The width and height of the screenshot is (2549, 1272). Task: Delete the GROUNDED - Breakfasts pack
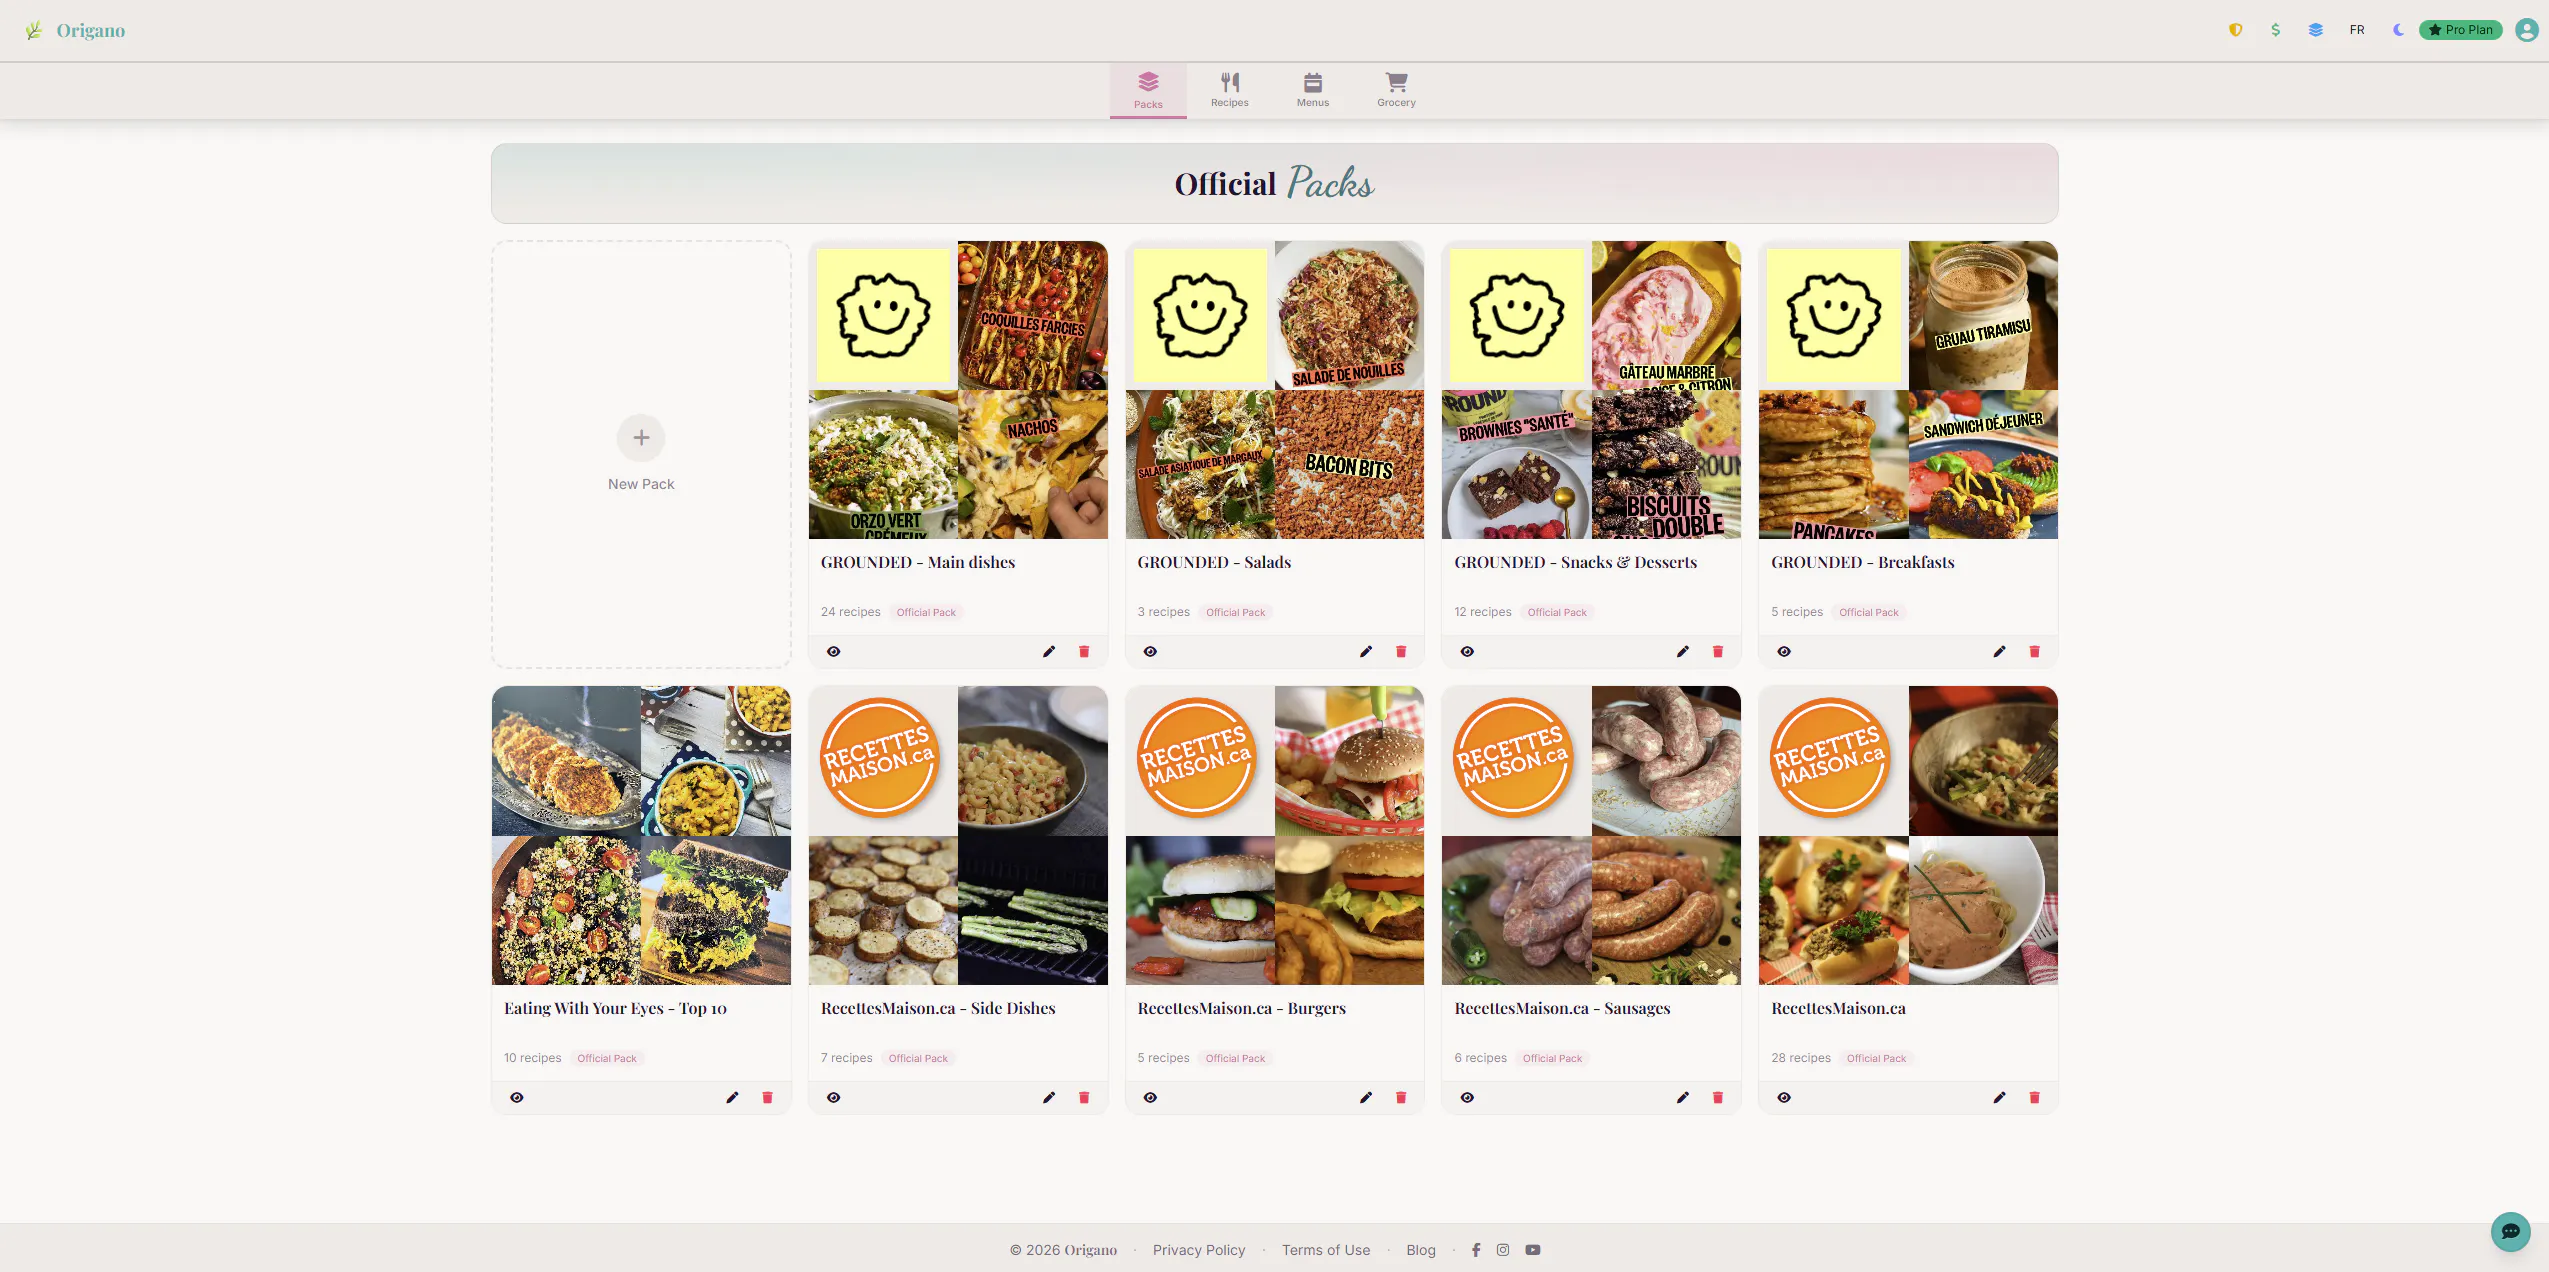point(2034,652)
